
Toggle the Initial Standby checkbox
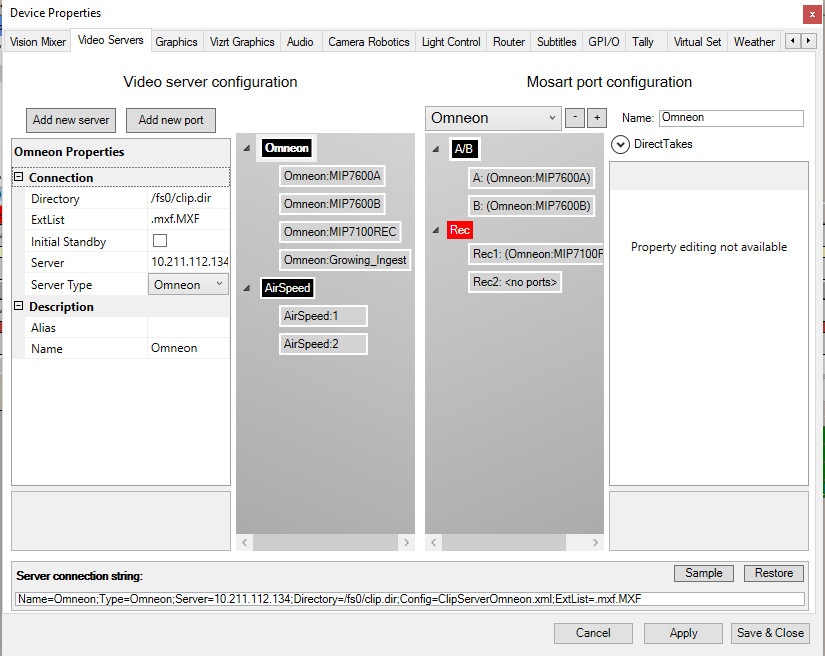159,241
